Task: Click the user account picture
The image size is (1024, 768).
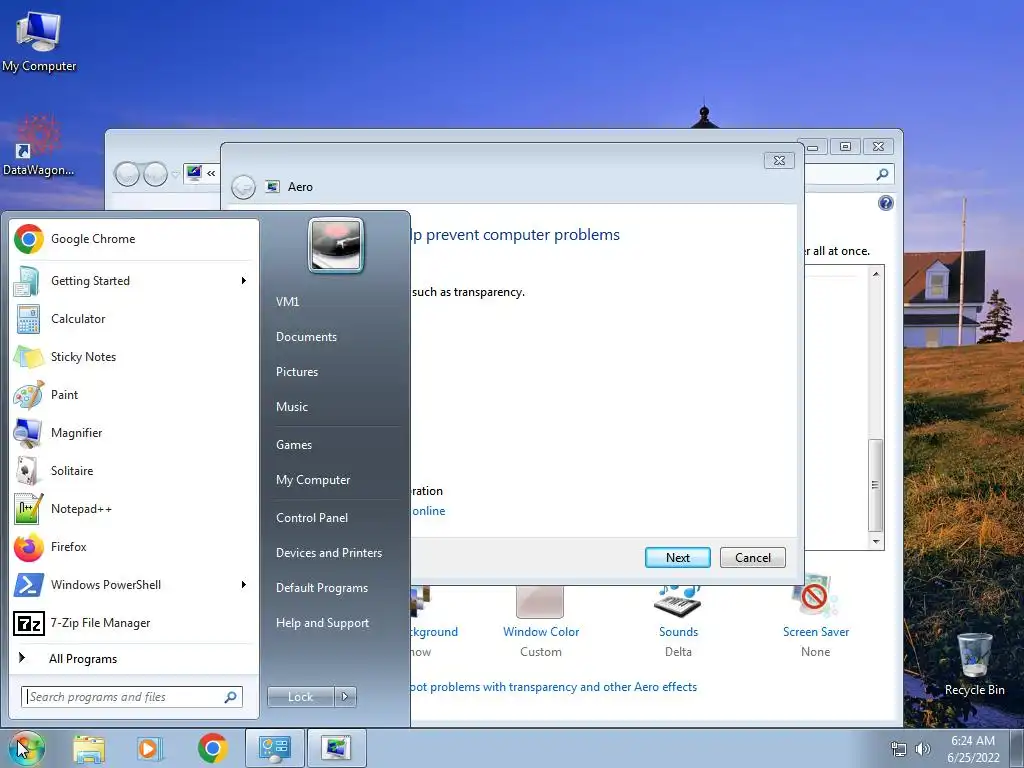Action: coord(336,245)
